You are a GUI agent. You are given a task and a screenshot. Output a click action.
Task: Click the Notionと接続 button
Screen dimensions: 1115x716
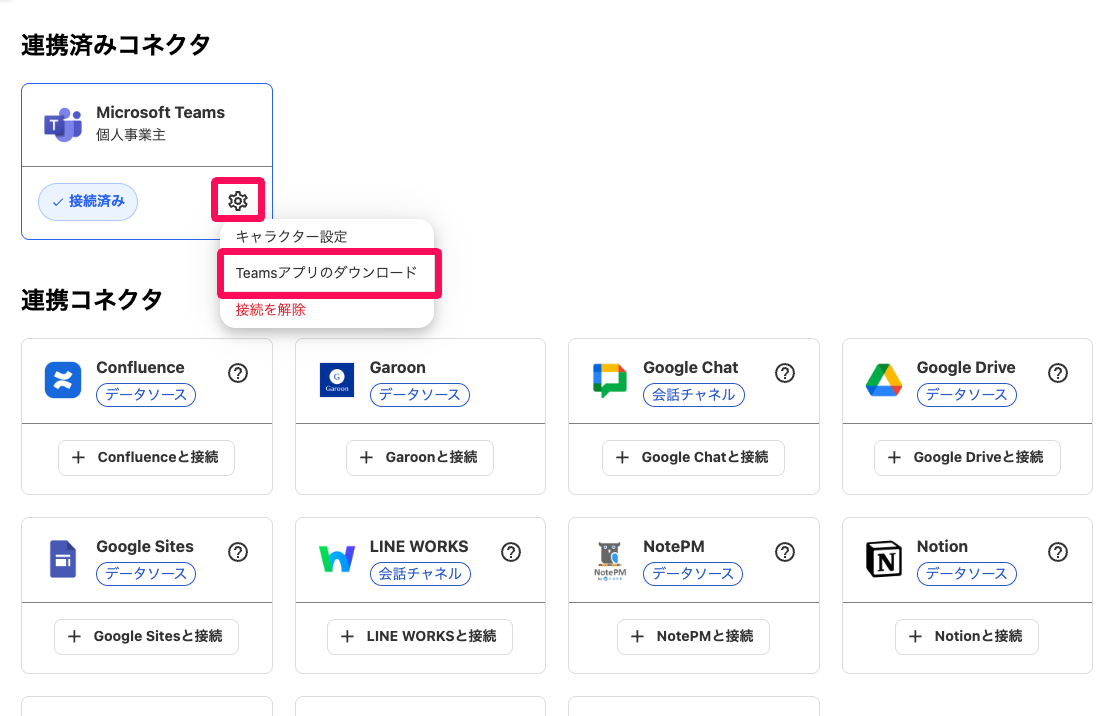[x=967, y=636]
